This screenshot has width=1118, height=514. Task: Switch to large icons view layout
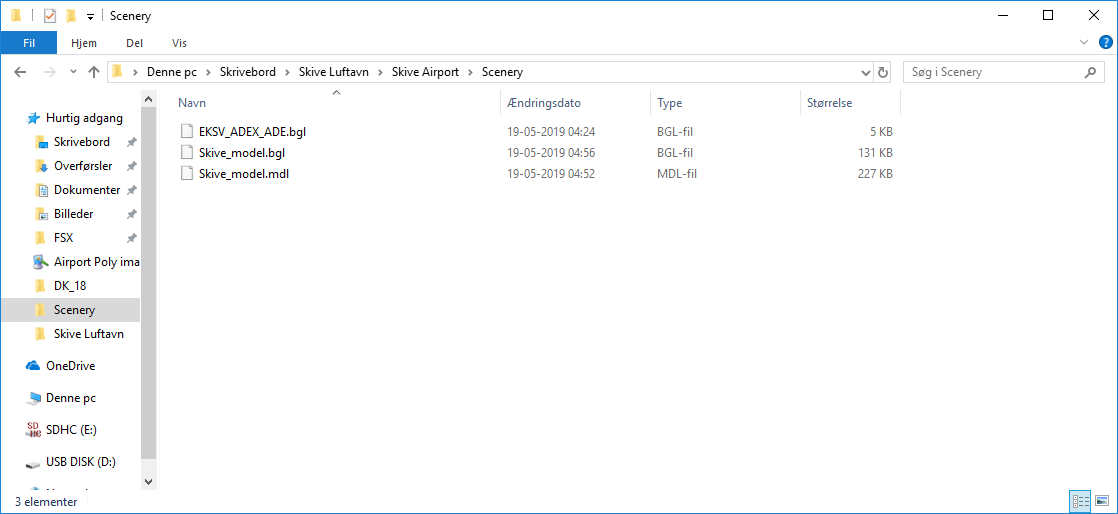tap(1100, 501)
